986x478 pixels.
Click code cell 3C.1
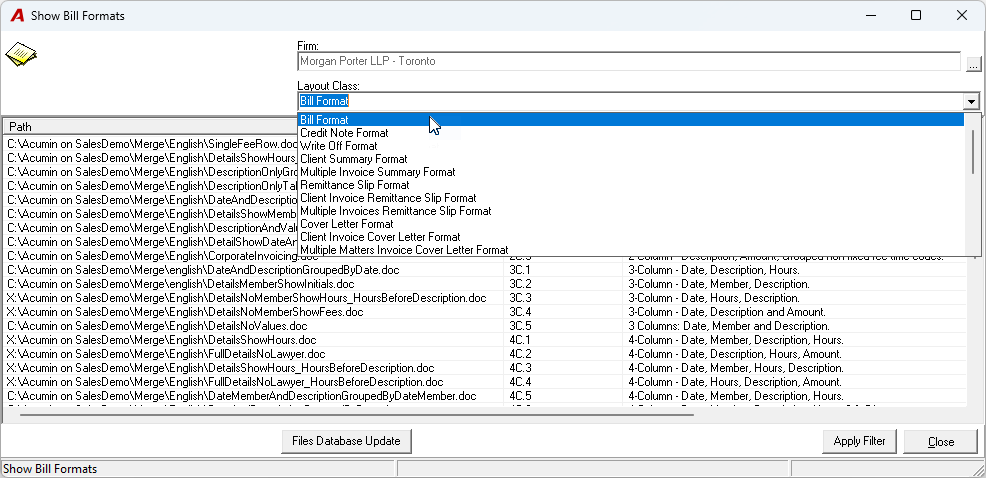pos(520,270)
